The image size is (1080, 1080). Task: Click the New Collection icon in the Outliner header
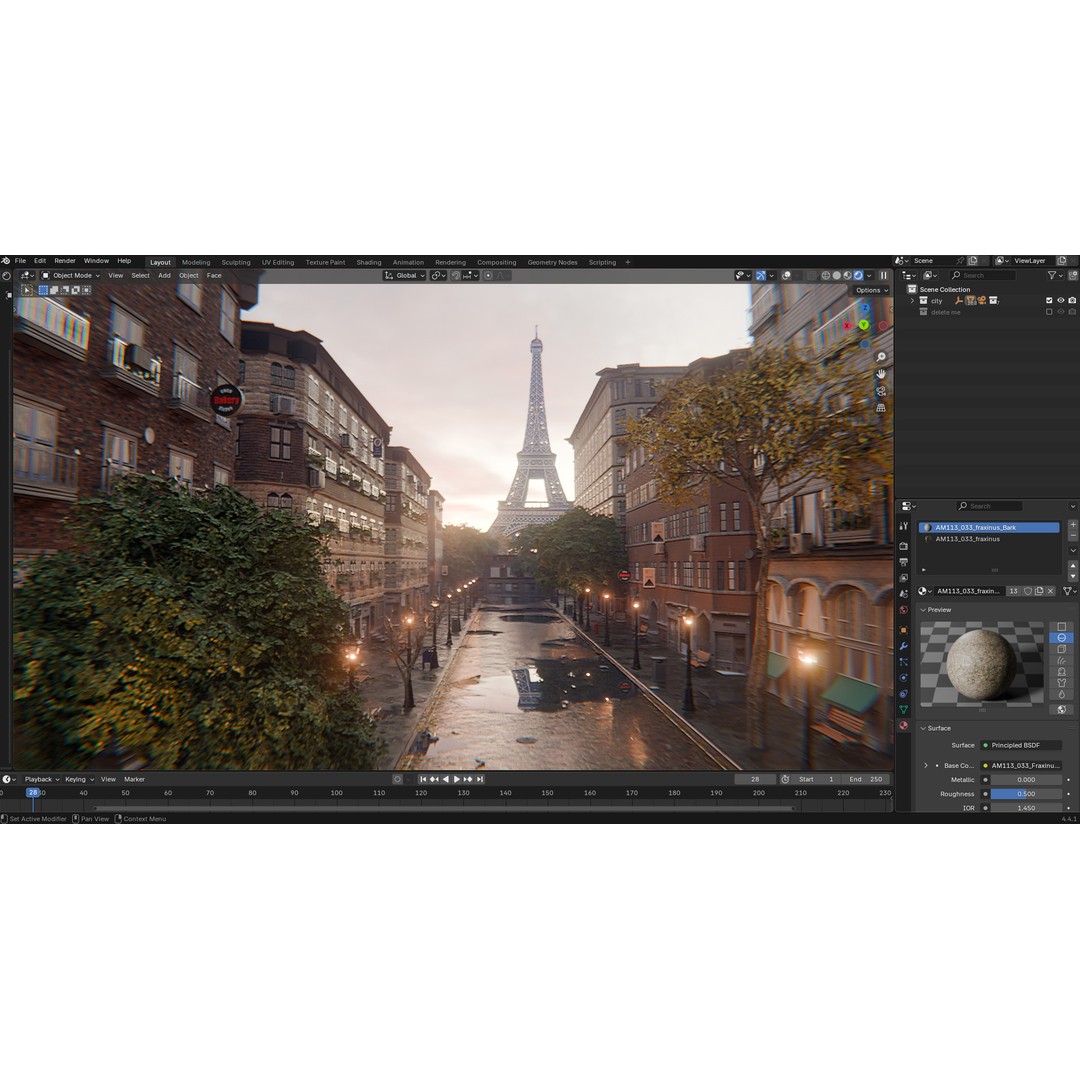[1072, 275]
